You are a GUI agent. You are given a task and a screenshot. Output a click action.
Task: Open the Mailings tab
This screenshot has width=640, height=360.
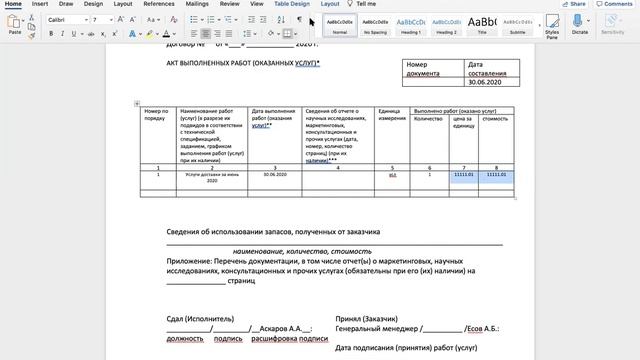[197, 4]
